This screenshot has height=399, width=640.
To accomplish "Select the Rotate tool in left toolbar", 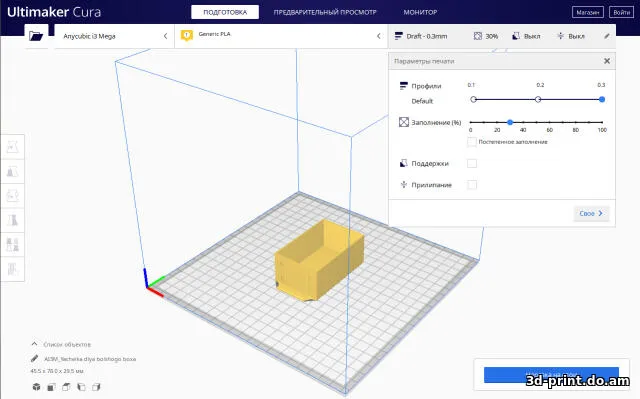I will point(13,196).
